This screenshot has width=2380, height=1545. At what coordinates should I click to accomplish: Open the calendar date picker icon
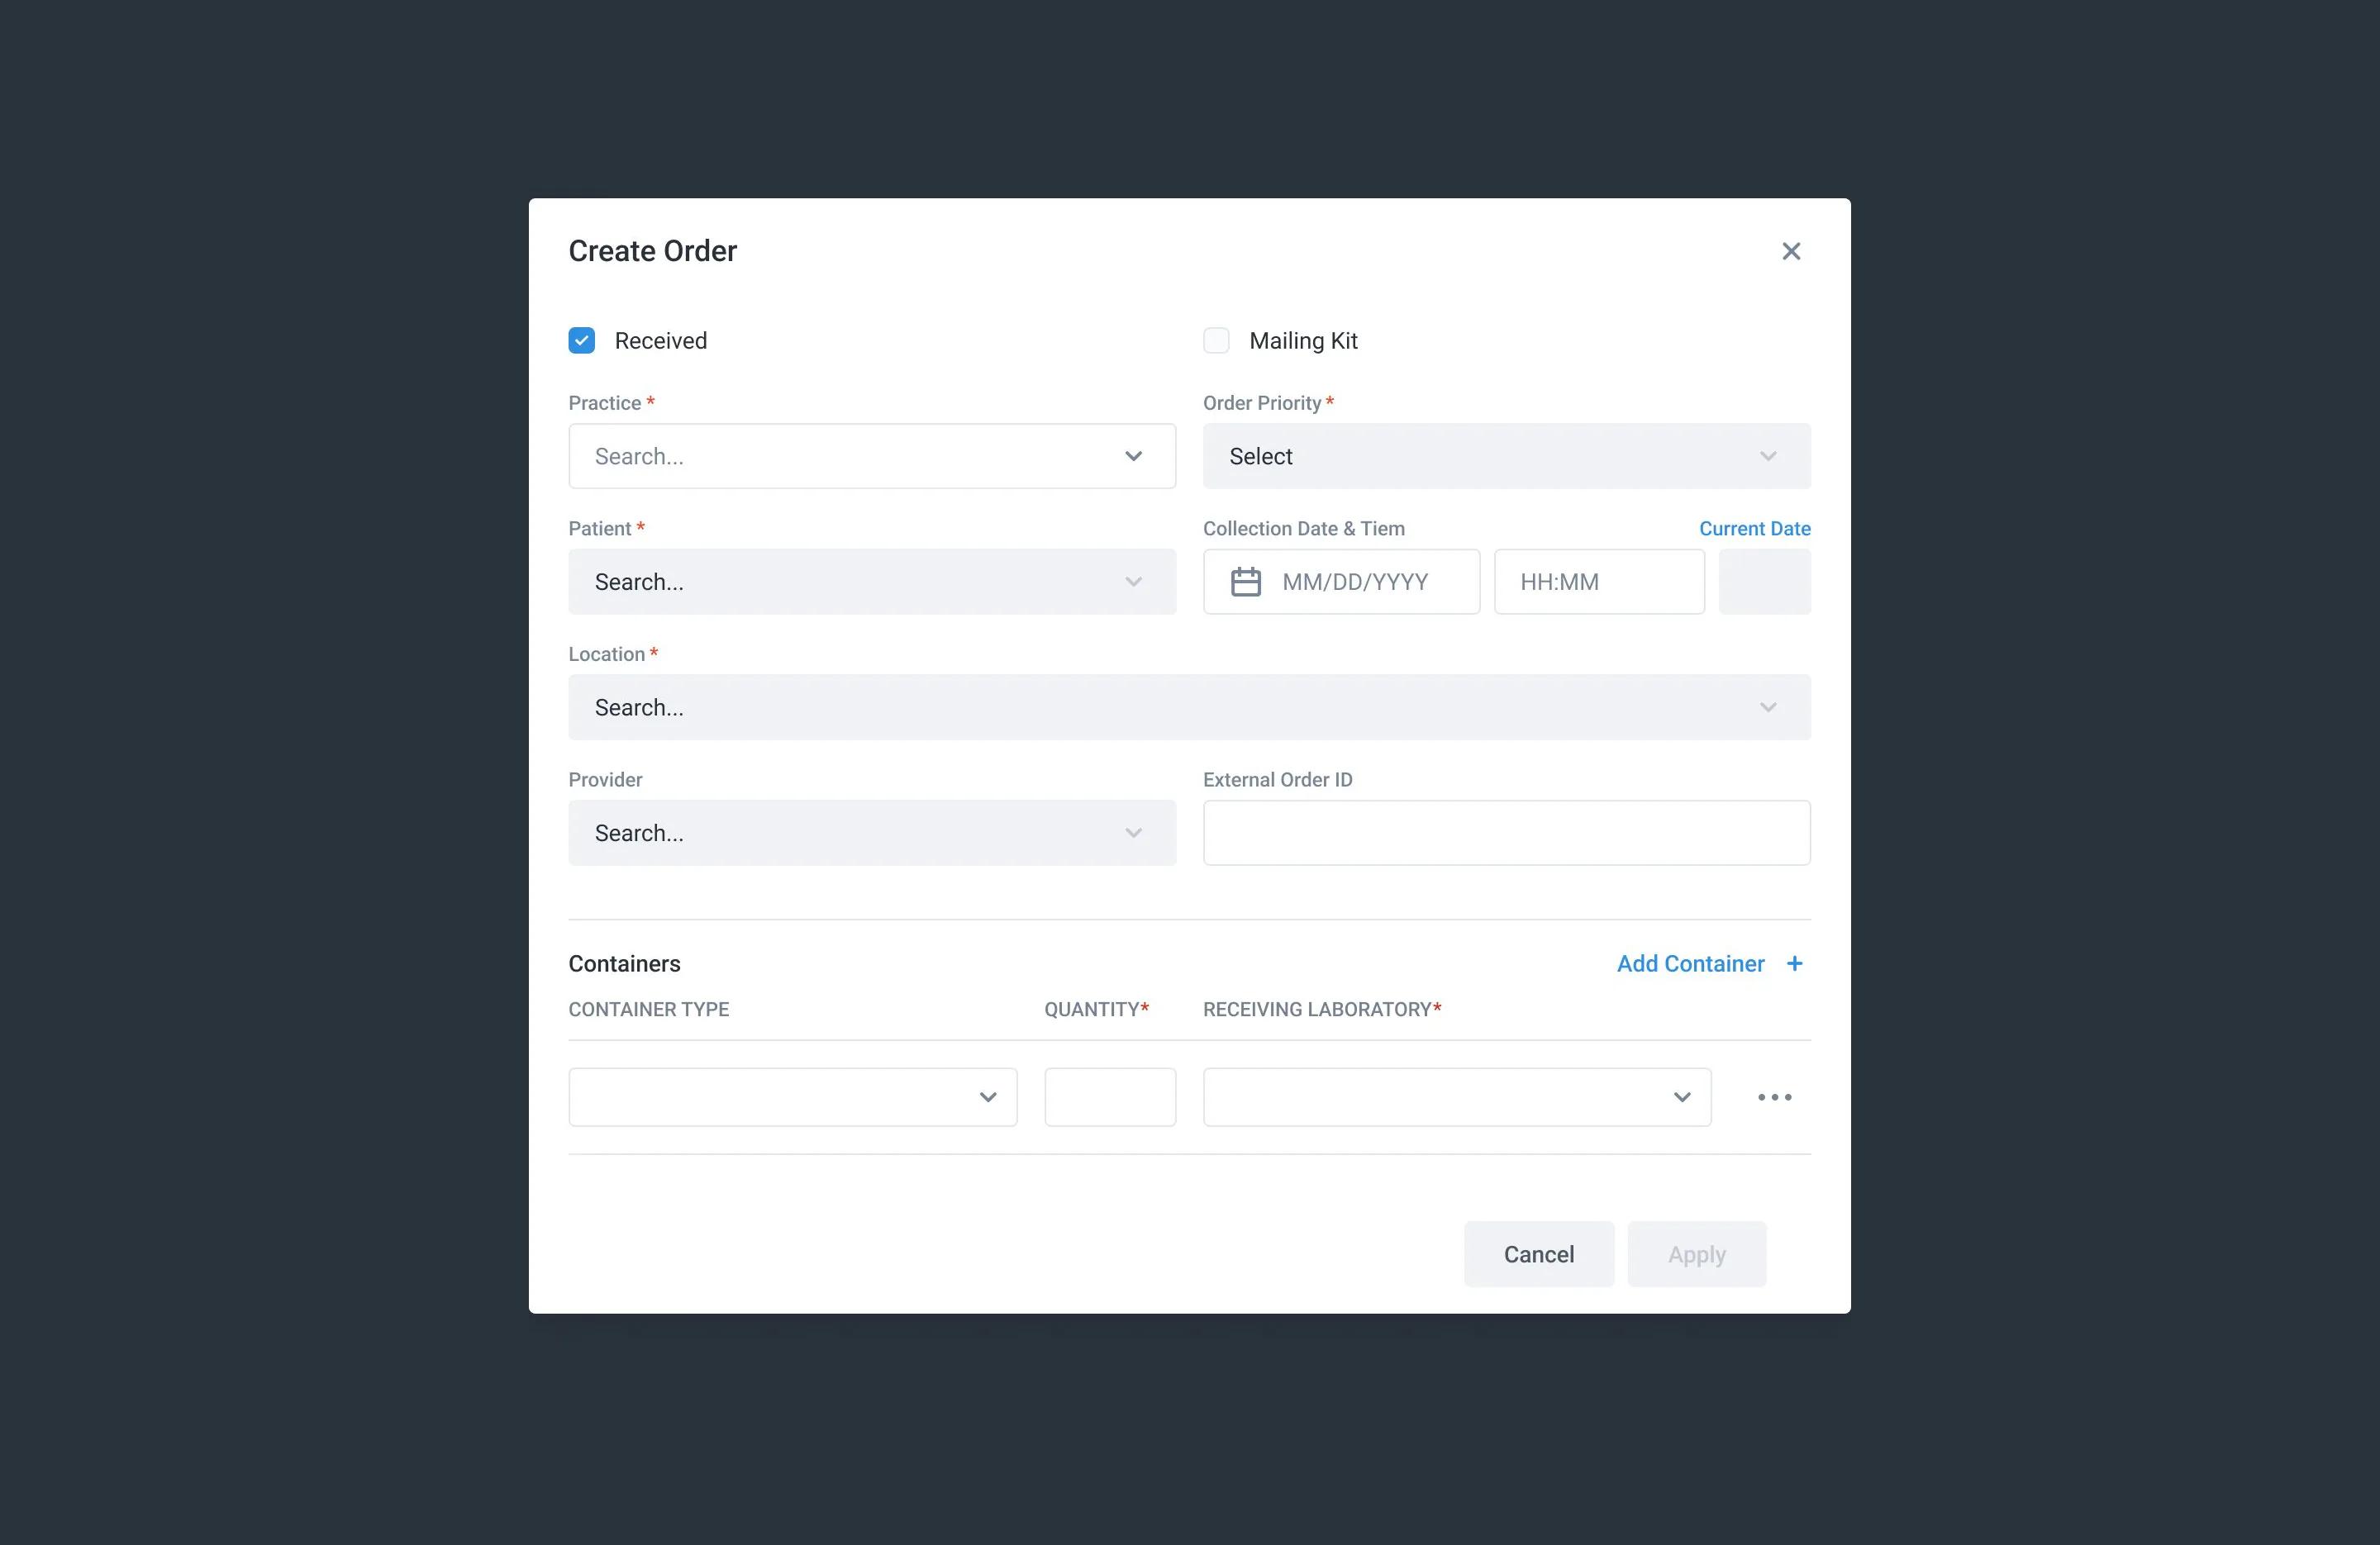(1245, 582)
